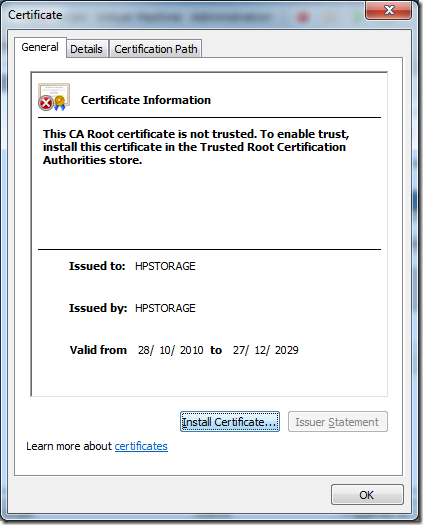
Task: Click the Certificate Information heading
Action: click(146, 100)
